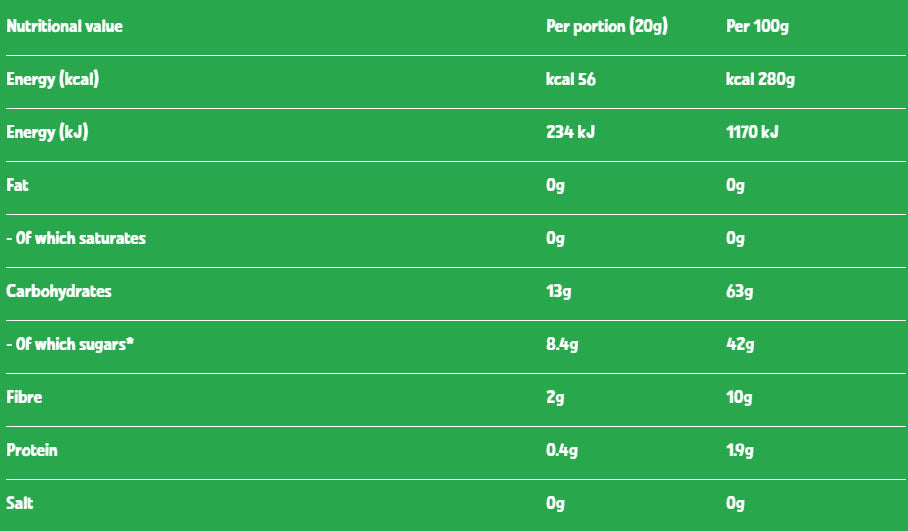Click the '10g' fibre per 100g value
Screen dimensions: 908x531
[x=739, y=398]
